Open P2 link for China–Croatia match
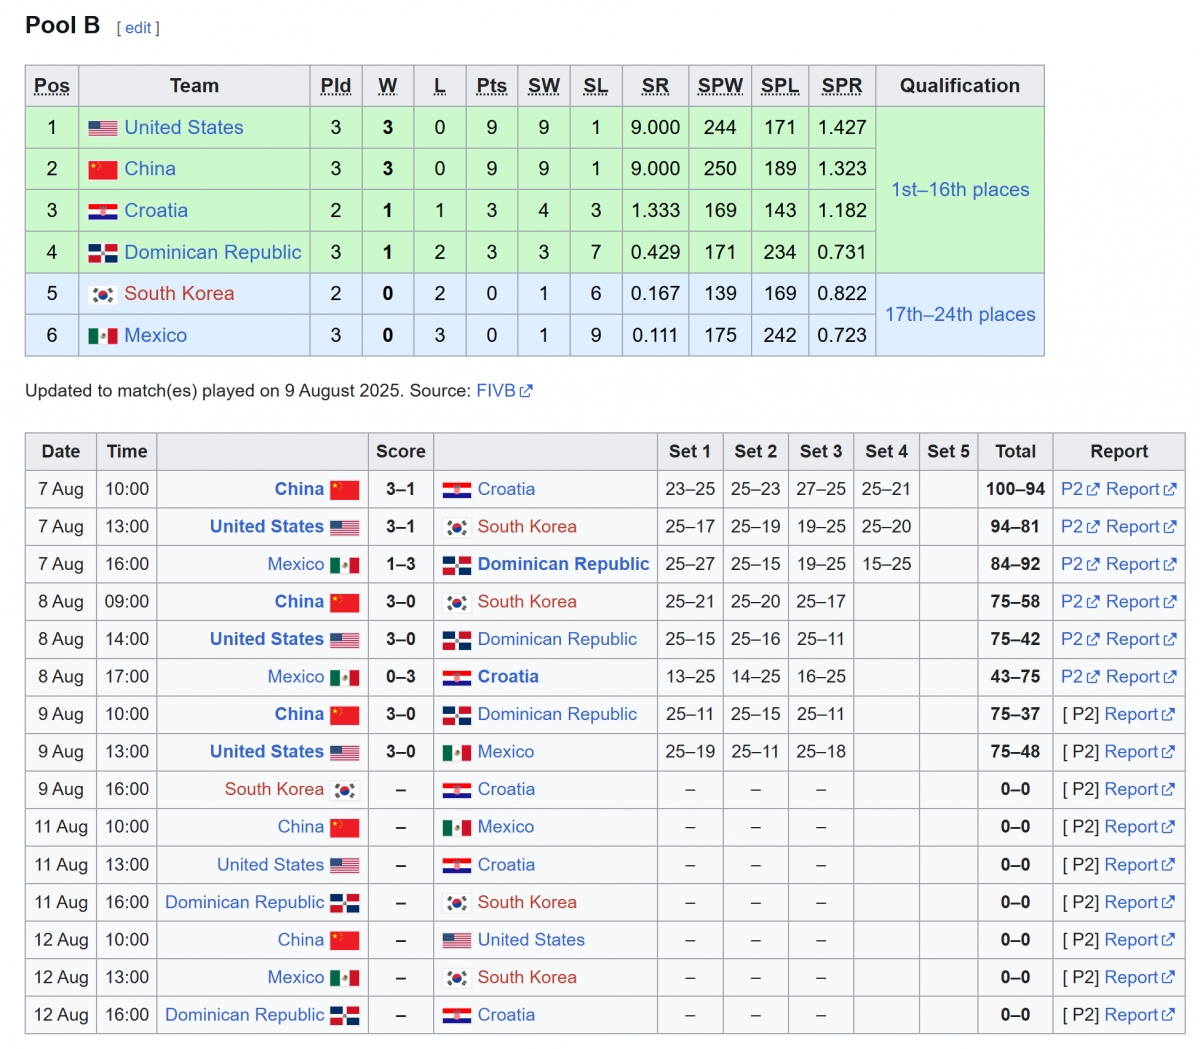This screenshot has height=1049, width=1200. tap(1071, 489)
